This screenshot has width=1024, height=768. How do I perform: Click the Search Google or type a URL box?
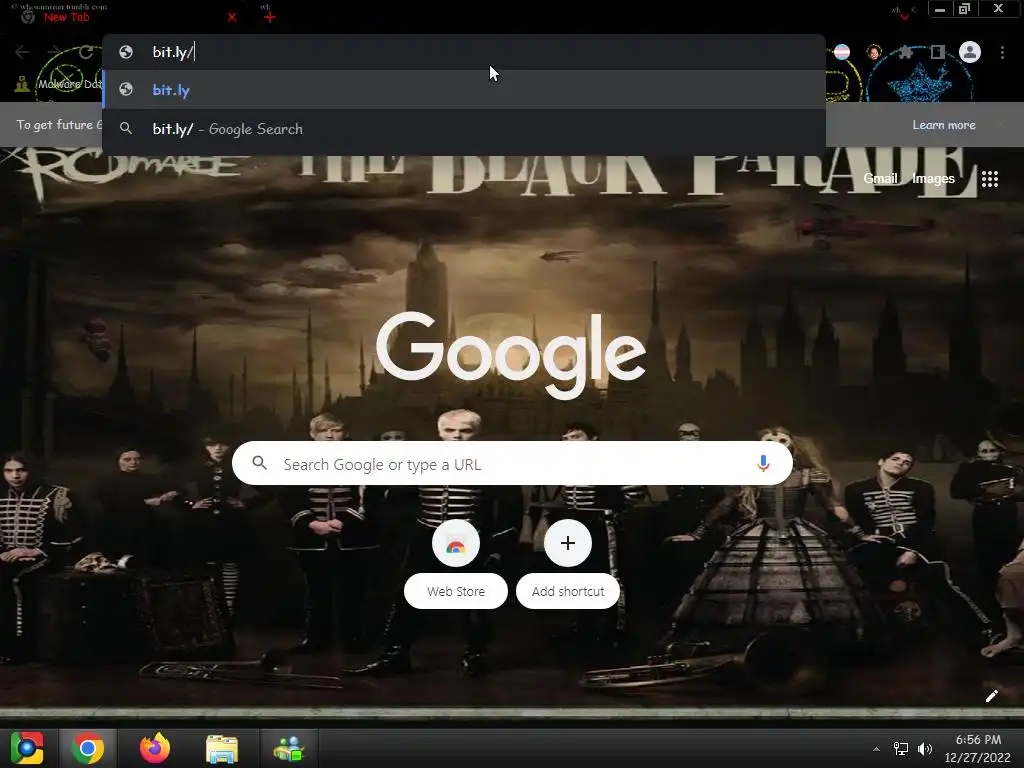click(513, 463)
